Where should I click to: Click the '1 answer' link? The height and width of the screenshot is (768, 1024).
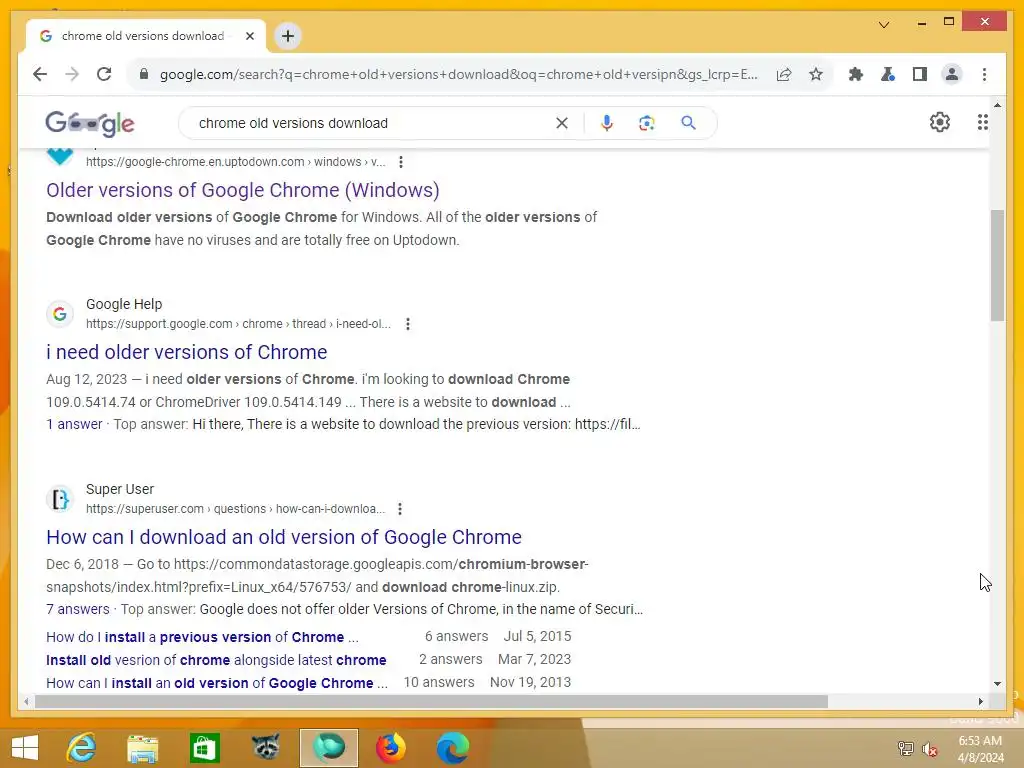[74, 424]
